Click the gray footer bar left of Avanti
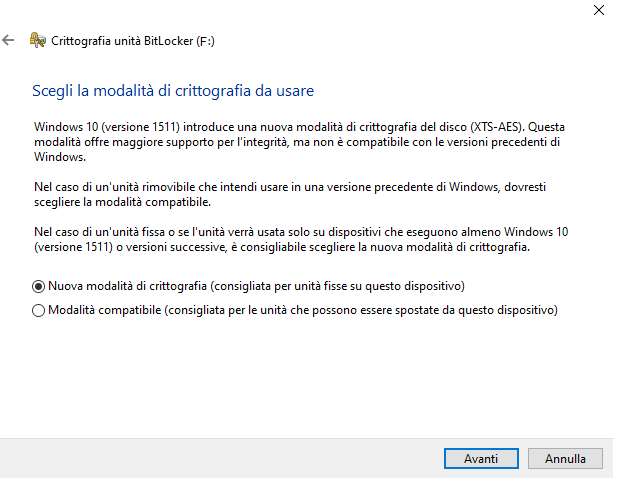The image size is (636, 485). 219,458
